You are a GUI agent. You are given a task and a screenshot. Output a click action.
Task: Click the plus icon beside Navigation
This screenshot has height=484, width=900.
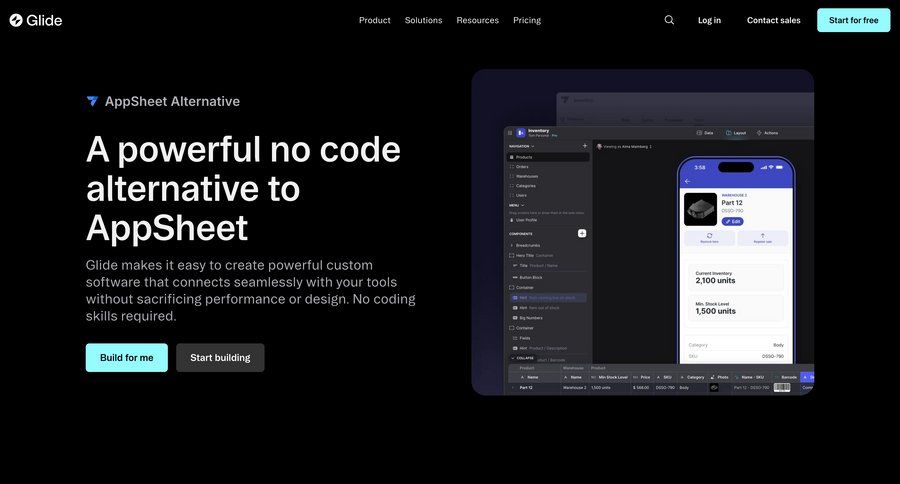click(585, 146)
